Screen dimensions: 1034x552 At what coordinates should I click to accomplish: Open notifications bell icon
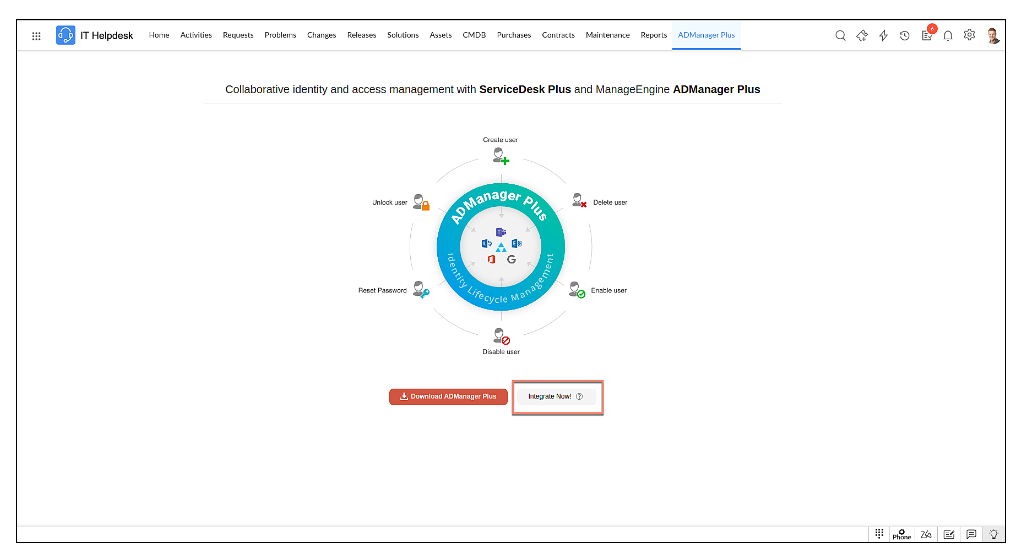point(948,36)
